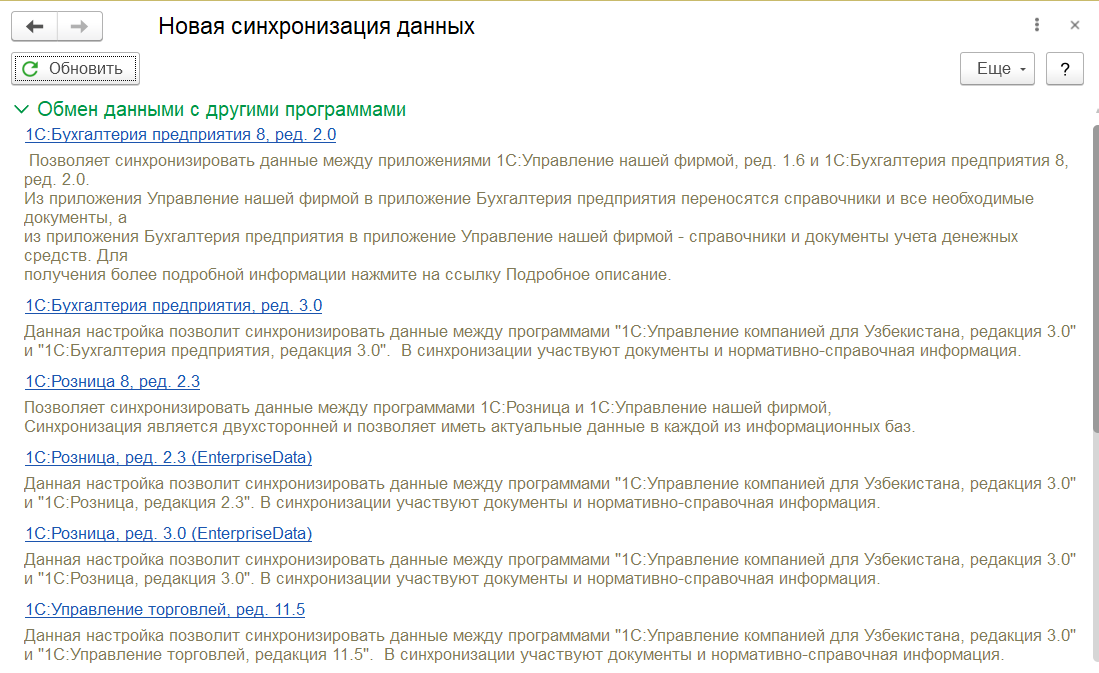The image size is (1099, 673).
Task: Click the Обновить refresh button
Action: coord(75,69)
